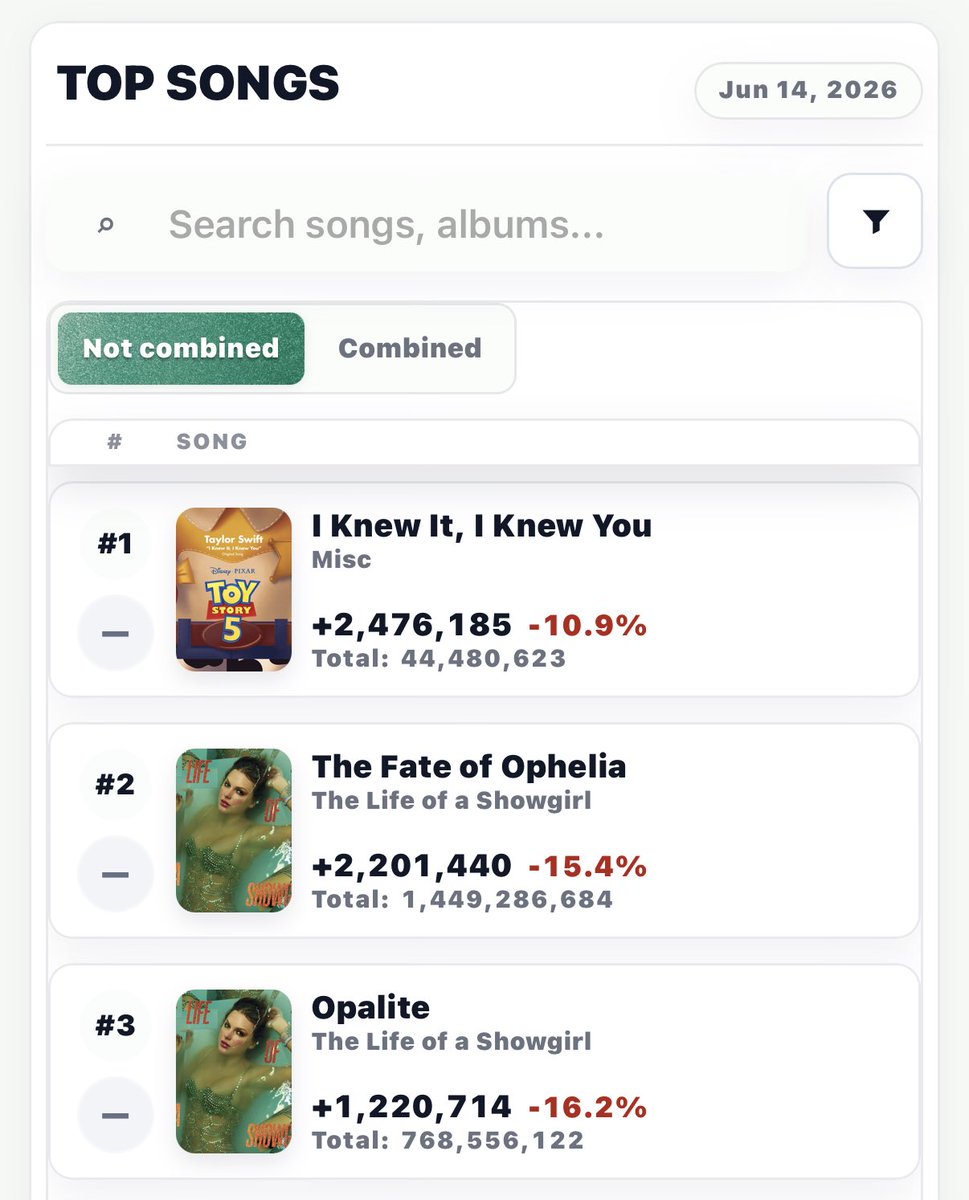Image resolution: width=969 pixels, height=1200 pixels.
Task: Click the Toy Story 5 cover art
Action: coord(234,589)
